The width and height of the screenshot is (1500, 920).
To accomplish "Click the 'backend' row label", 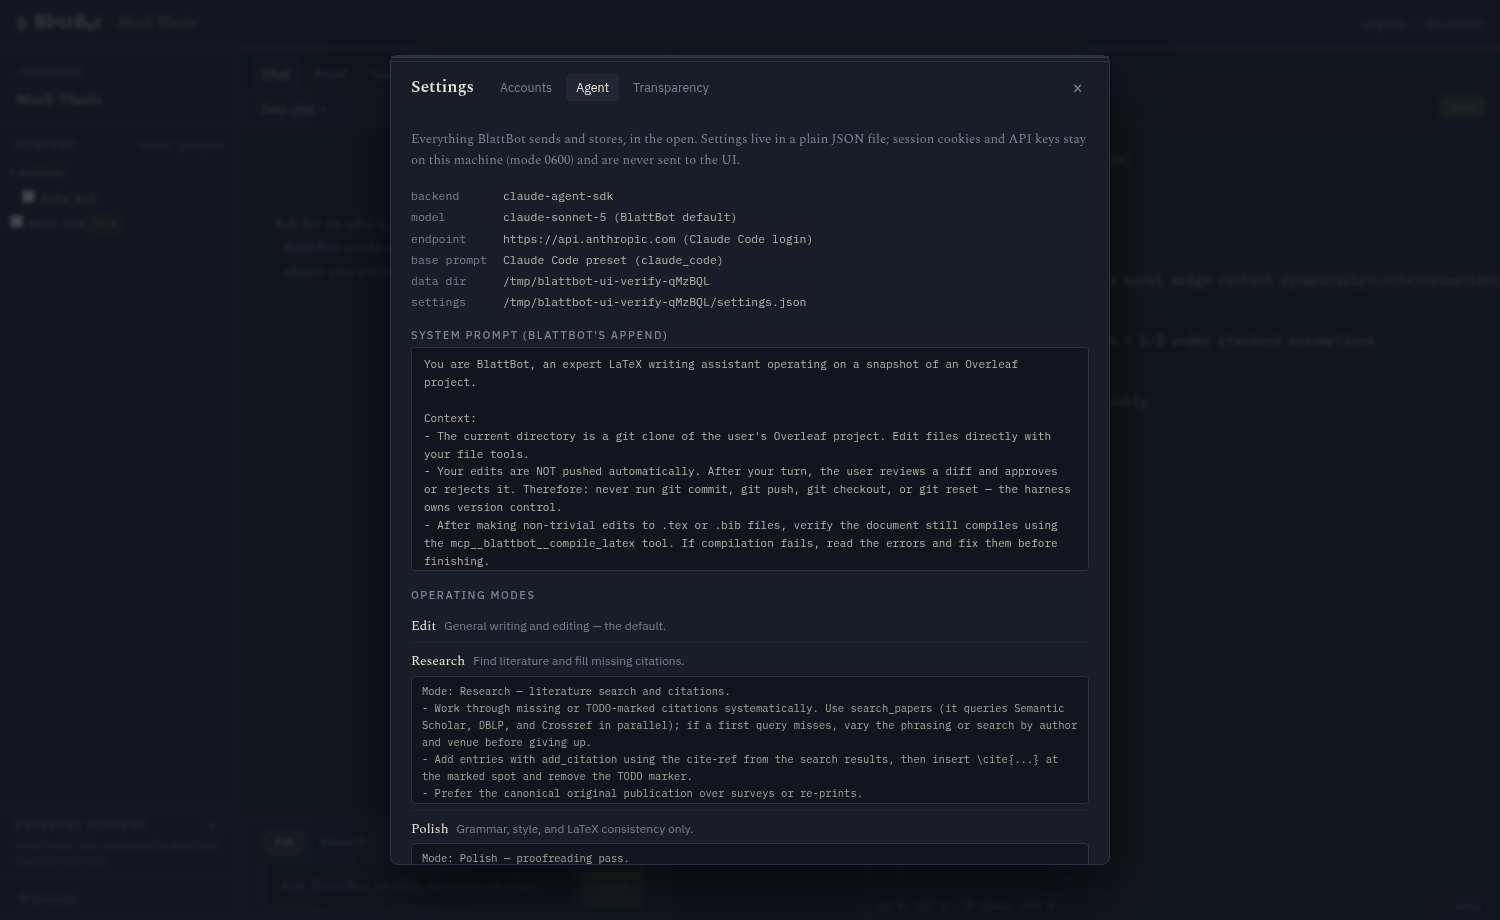I will pos(435,196).
